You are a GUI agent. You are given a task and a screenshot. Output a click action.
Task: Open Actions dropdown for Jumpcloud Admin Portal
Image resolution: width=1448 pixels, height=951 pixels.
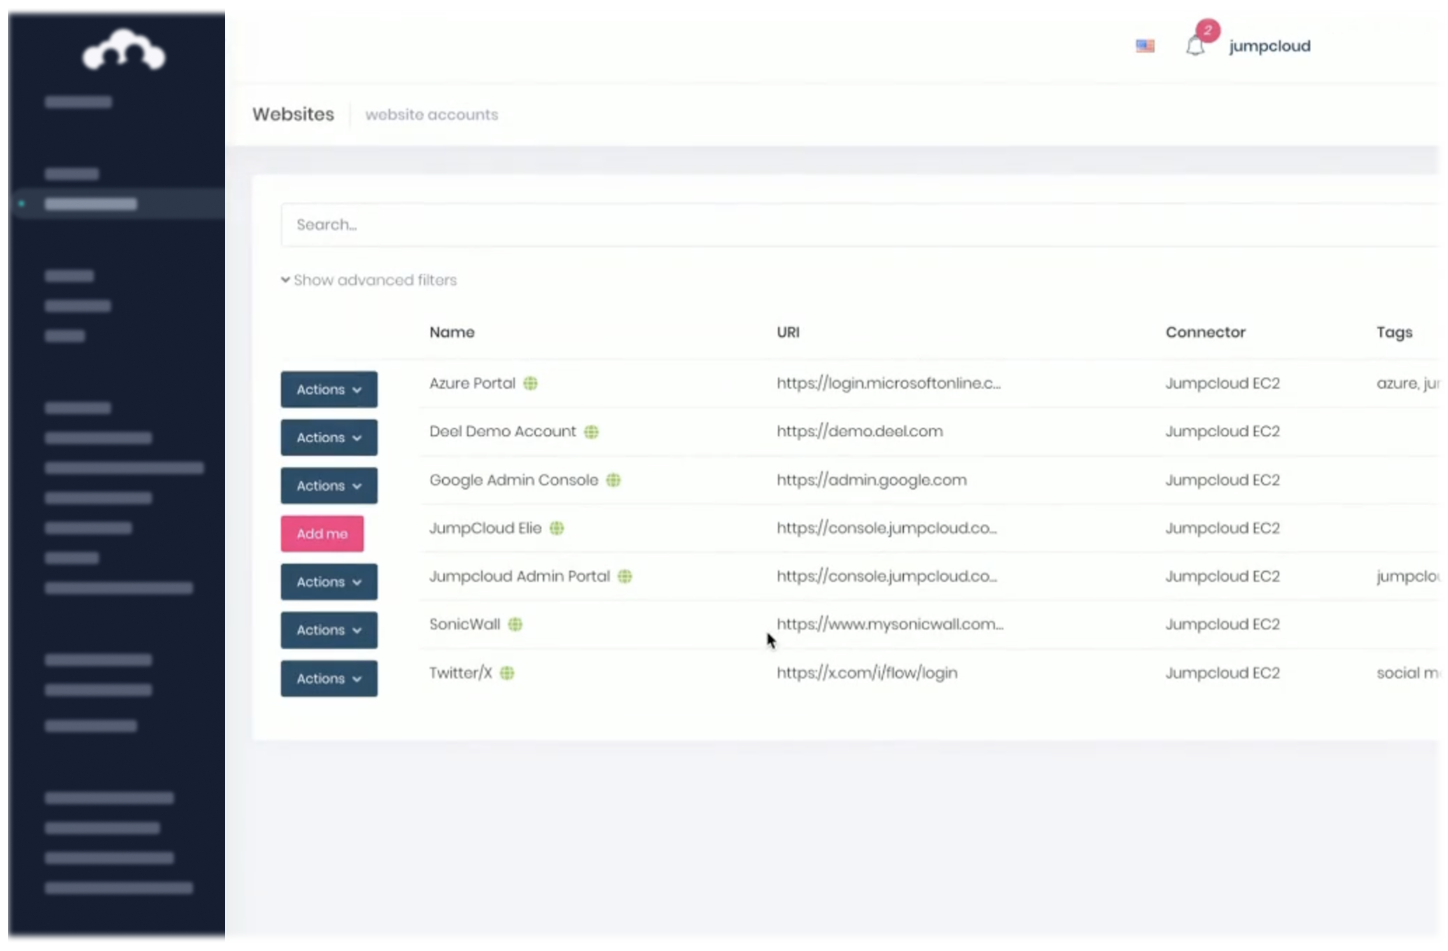click(x=329, y=582)
